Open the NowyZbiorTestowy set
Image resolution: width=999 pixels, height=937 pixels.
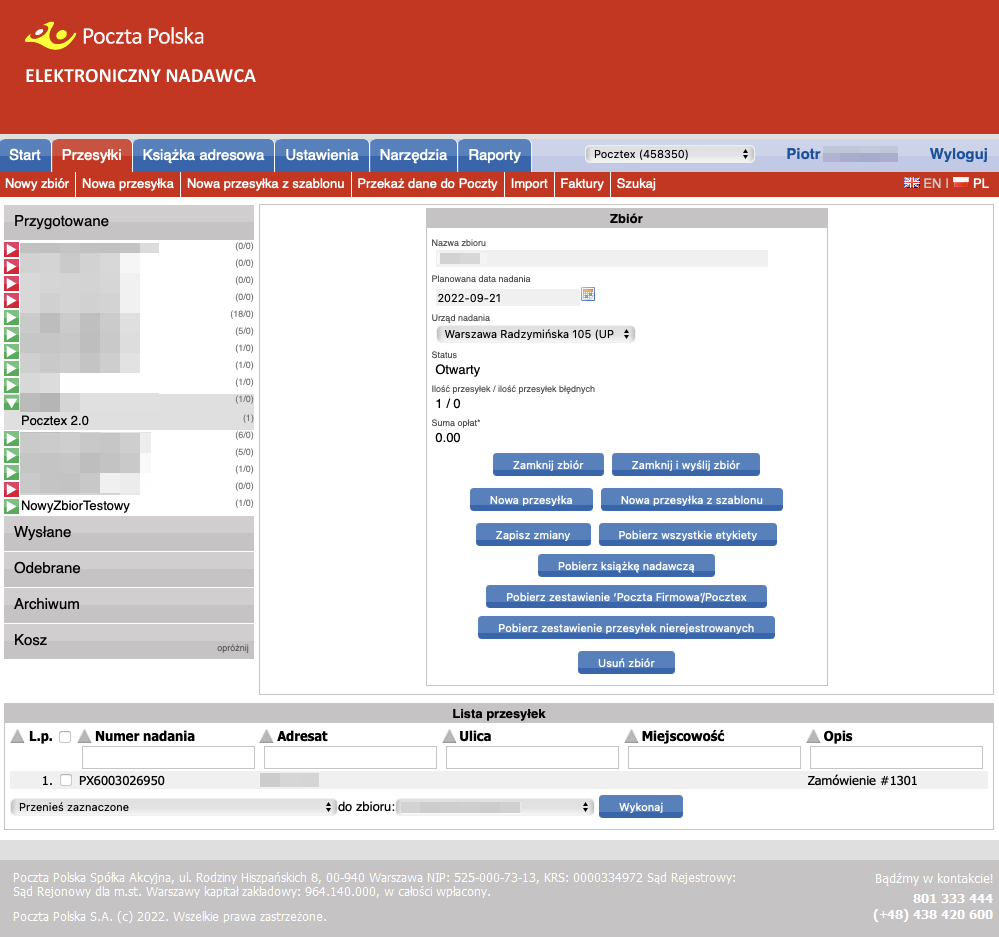click(75, 506)
